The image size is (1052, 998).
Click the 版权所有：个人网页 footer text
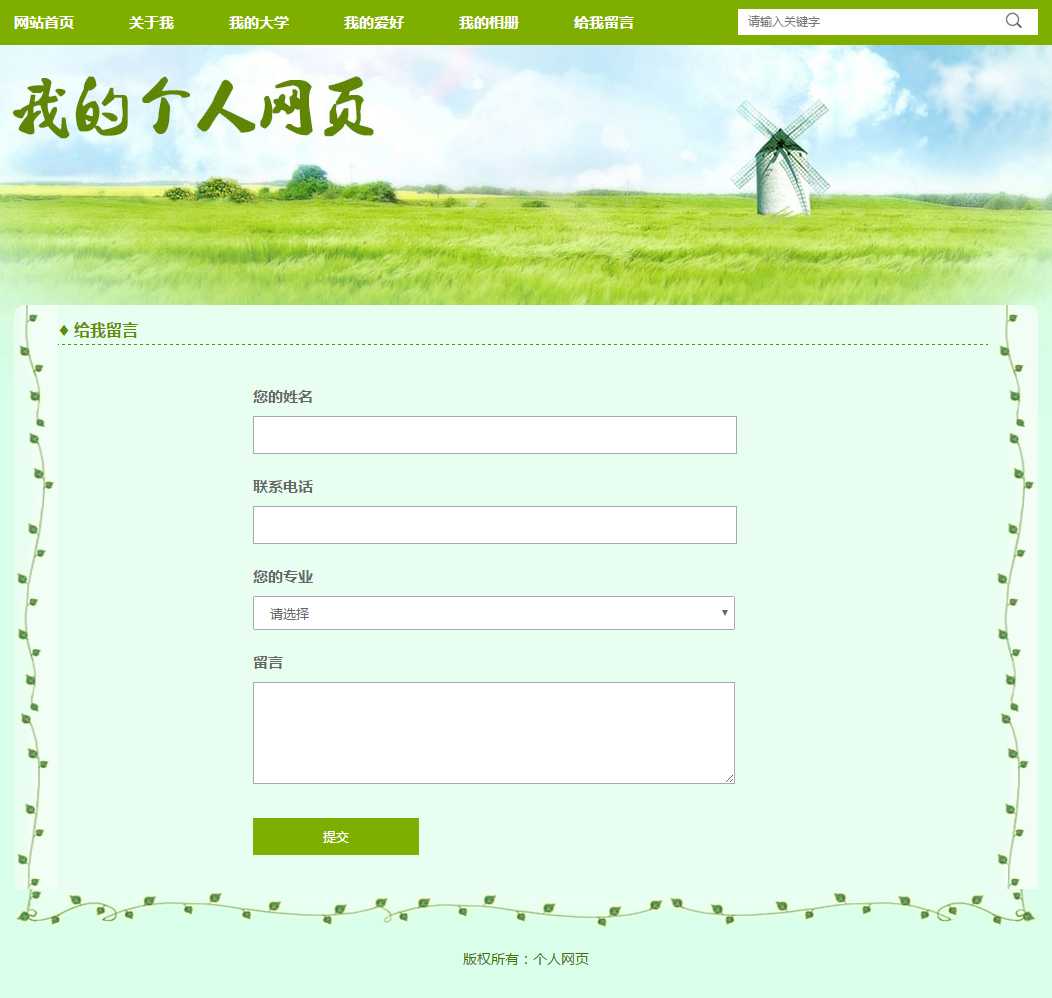pyautogui.click(x=526, y=959)
